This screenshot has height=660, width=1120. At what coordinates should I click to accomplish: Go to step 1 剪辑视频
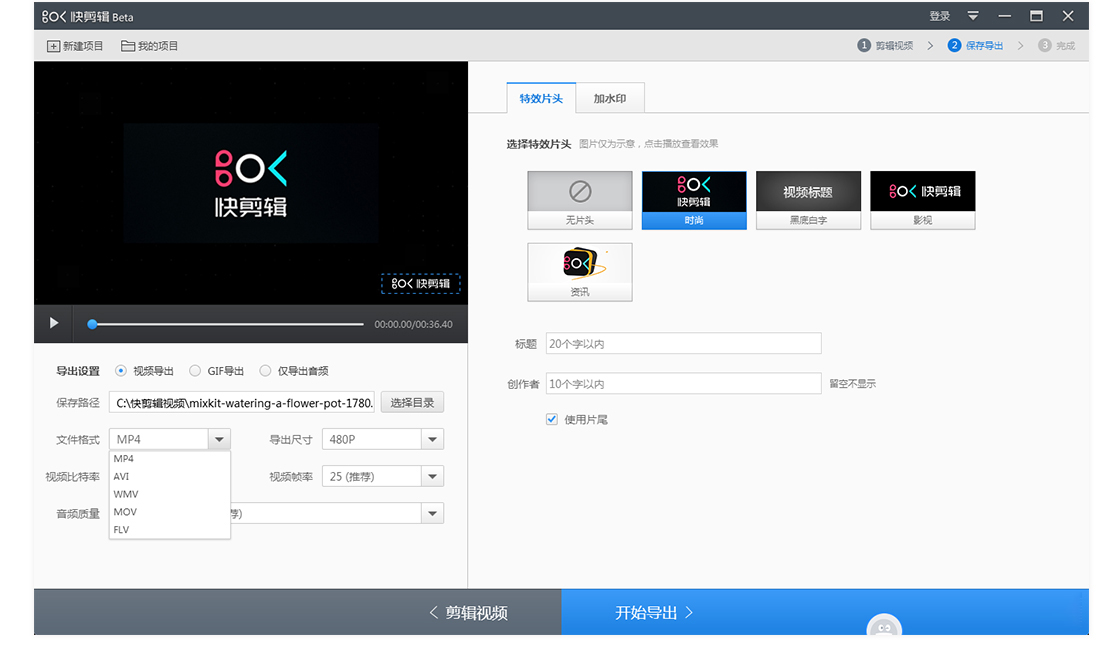tap(885, 46)
